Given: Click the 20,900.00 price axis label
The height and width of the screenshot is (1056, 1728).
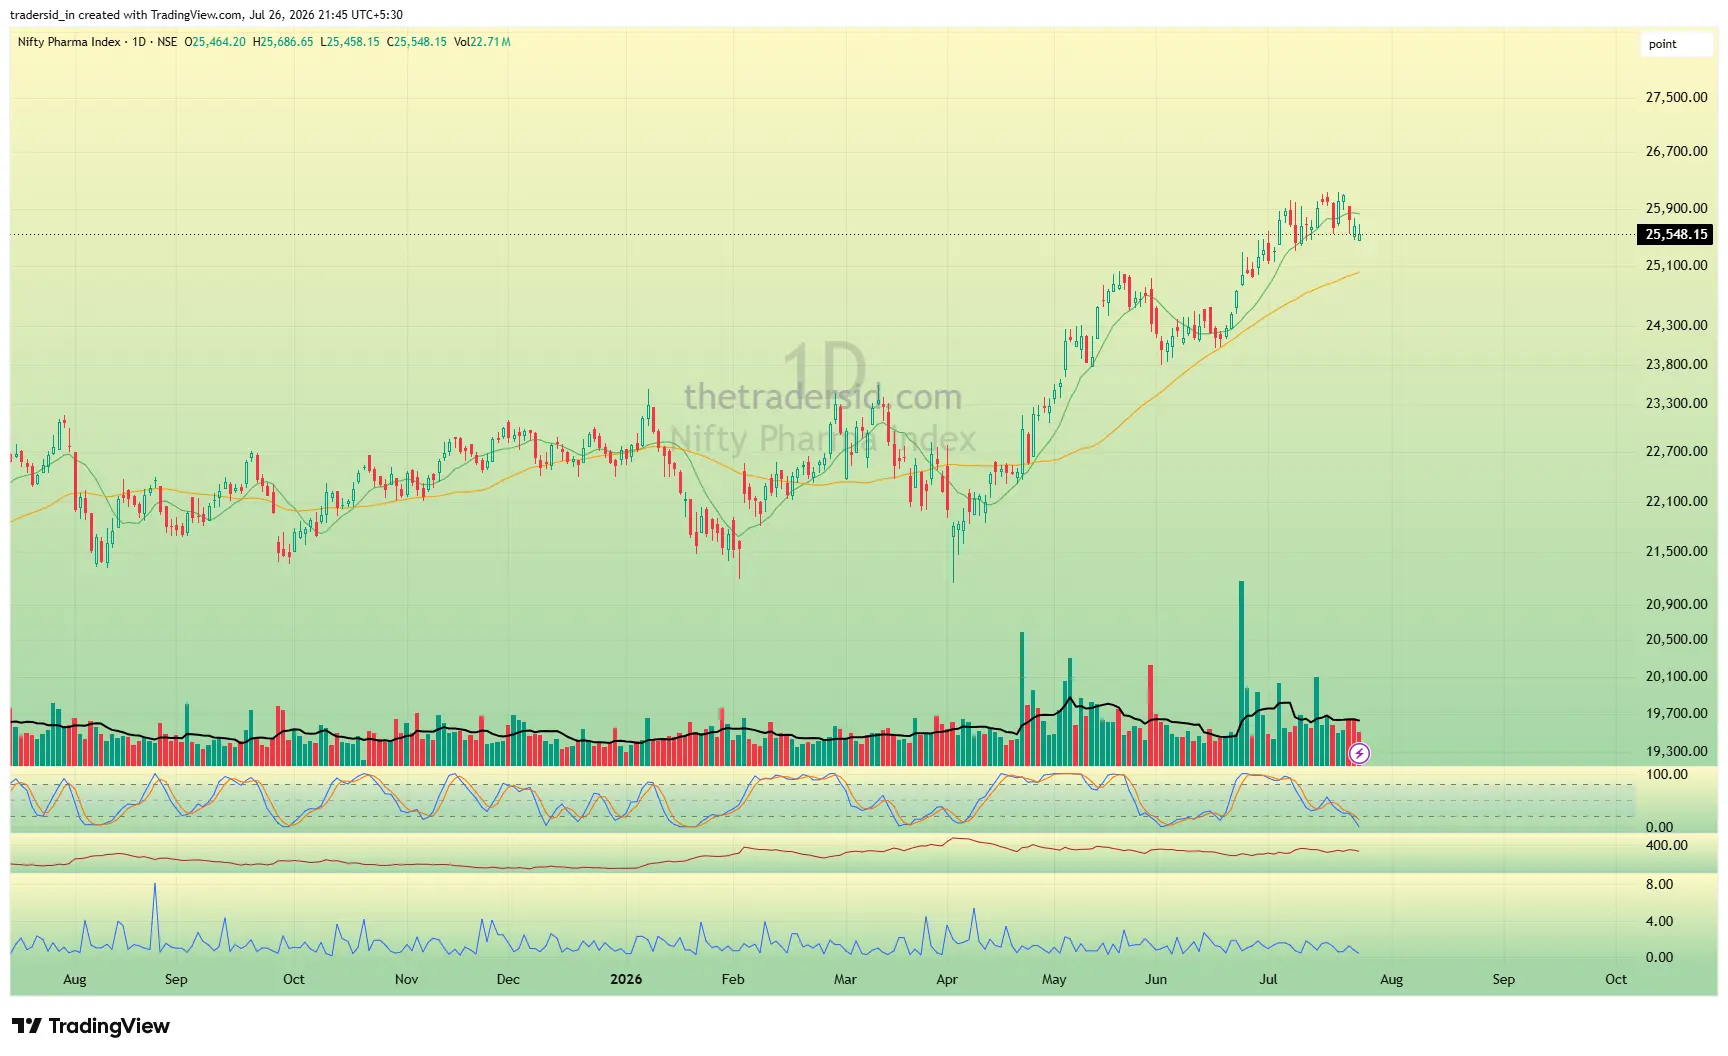Looking at the screenshot, I should [x=1677, y=604].
